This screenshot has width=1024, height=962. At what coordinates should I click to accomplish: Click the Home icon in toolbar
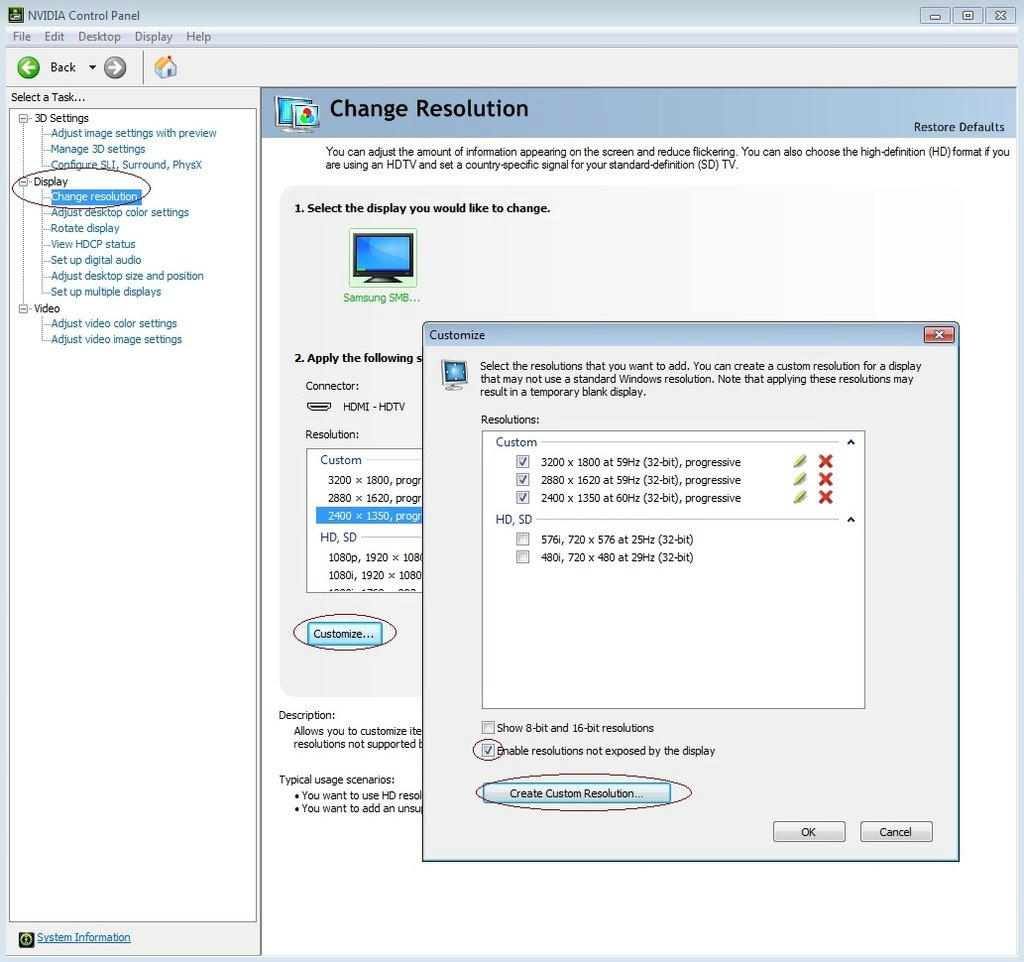166,67
